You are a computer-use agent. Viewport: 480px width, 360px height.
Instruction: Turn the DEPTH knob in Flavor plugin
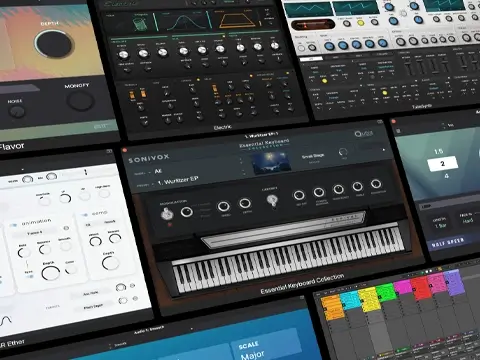click(54, 44)
